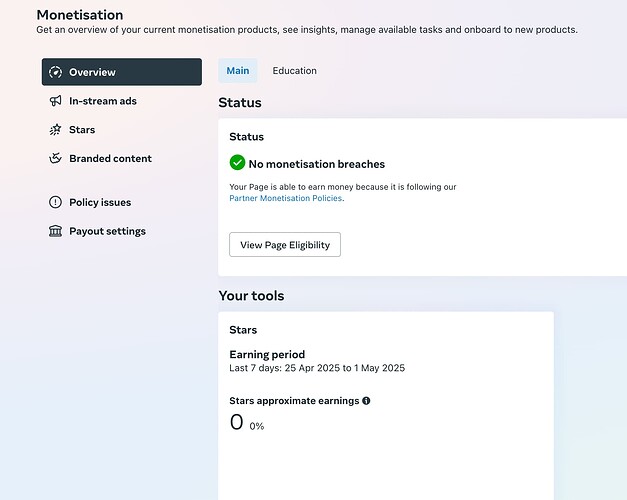
Task: Switch to the Main tab
Action: coord(238,71)
